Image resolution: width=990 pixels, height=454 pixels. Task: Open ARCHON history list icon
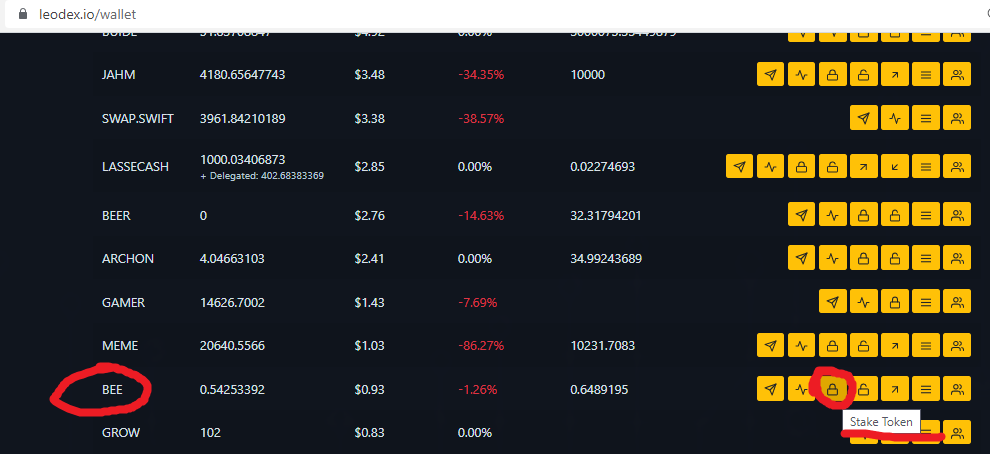click(926, 258)
